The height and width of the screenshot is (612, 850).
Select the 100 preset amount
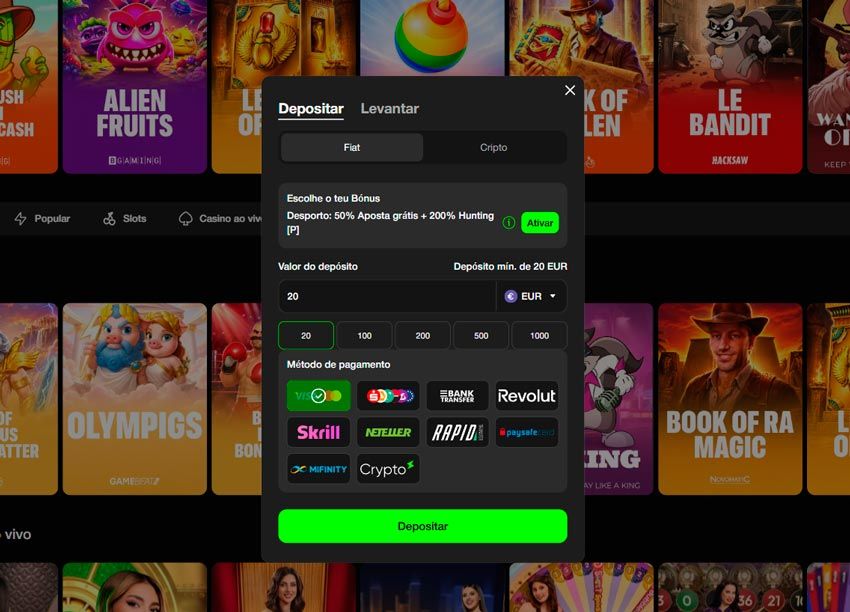(x=364, y=336)
